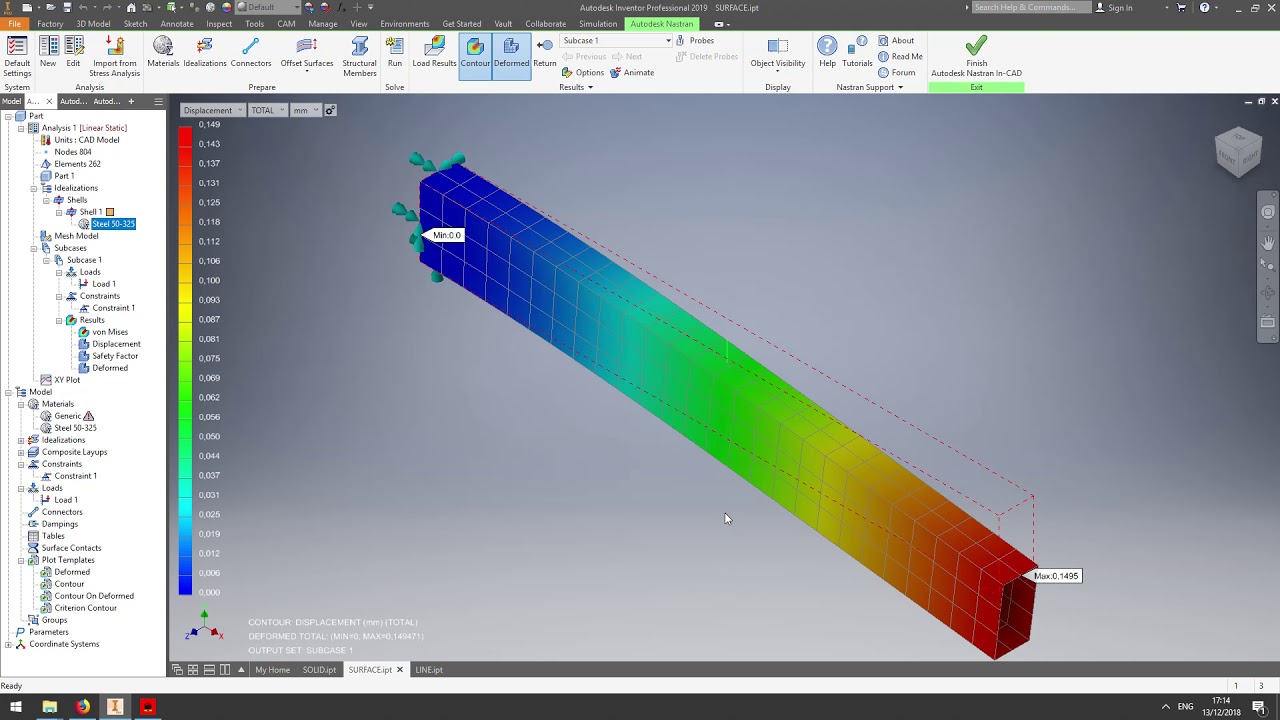Open Nastran Help
1280x720 pixels.
[x=827, y=52]
